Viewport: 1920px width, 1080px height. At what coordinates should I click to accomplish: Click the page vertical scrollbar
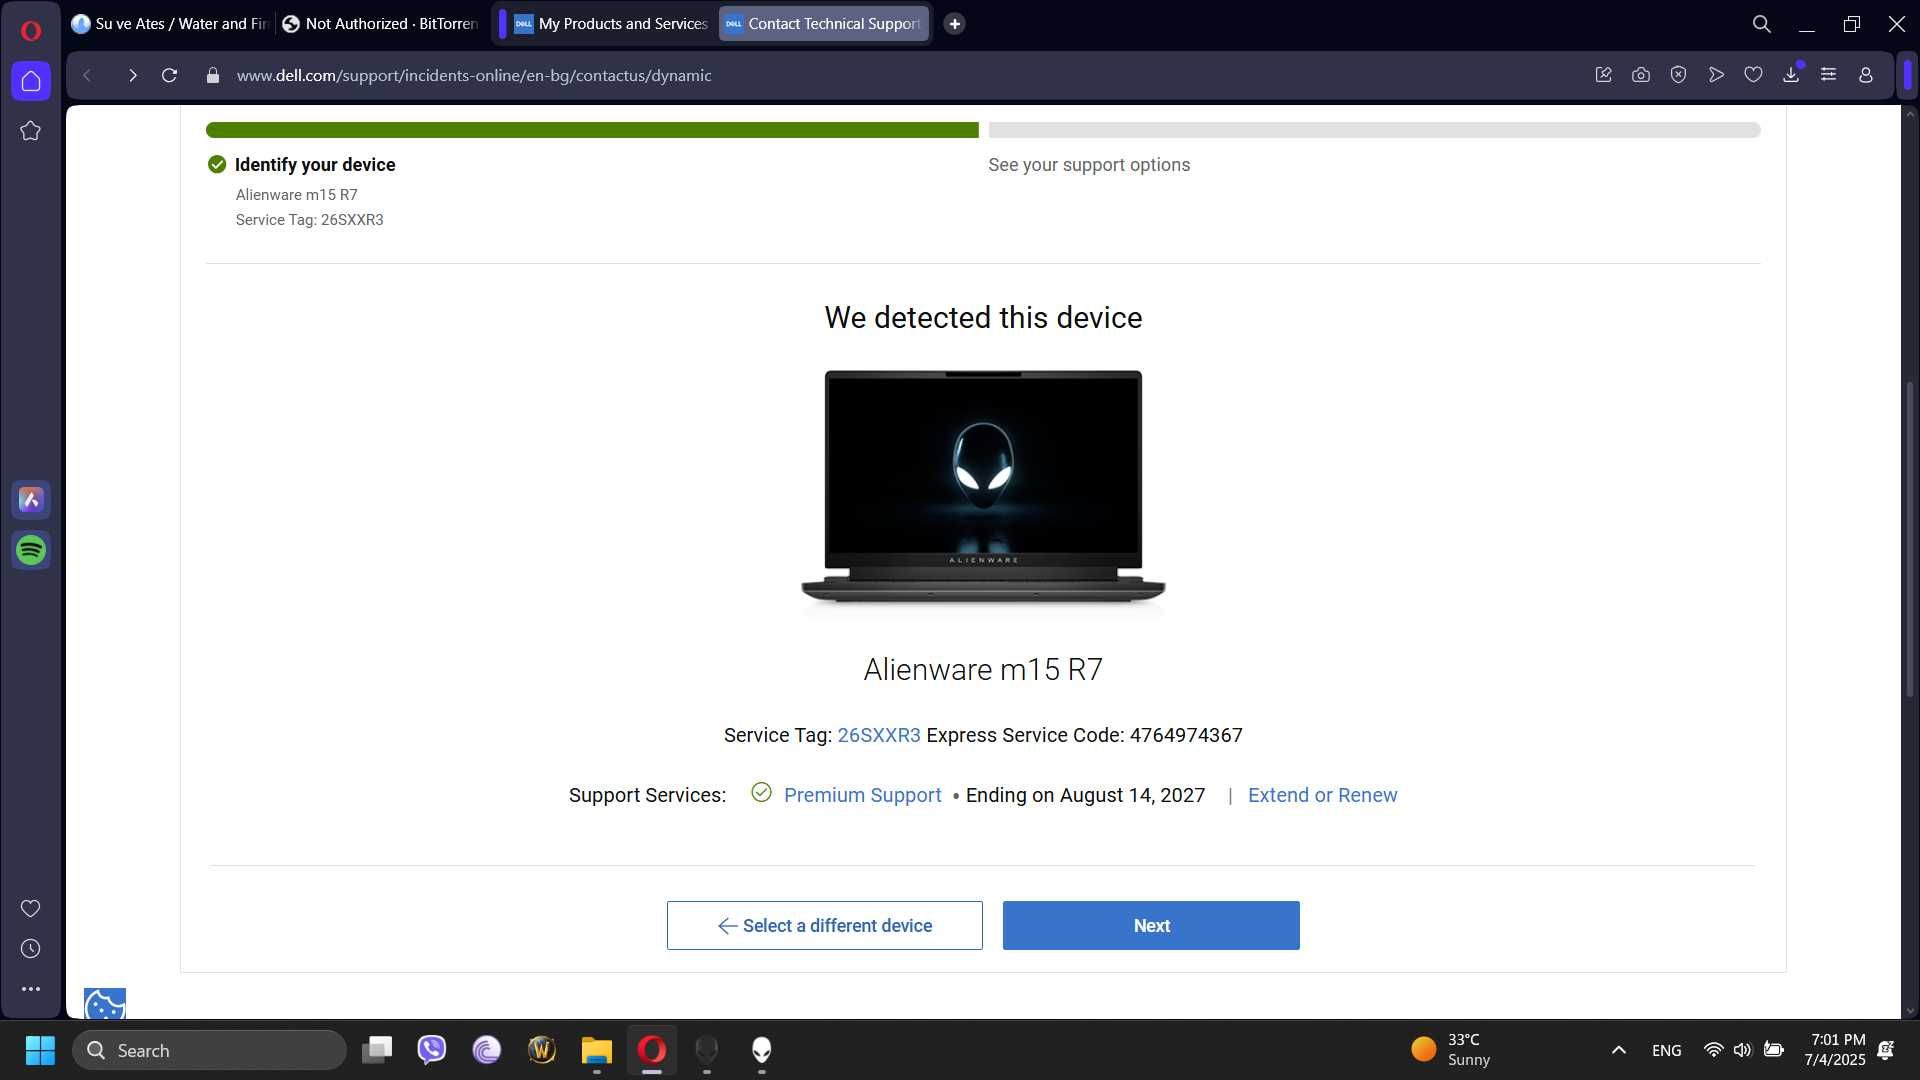(x=1910, y=540)
